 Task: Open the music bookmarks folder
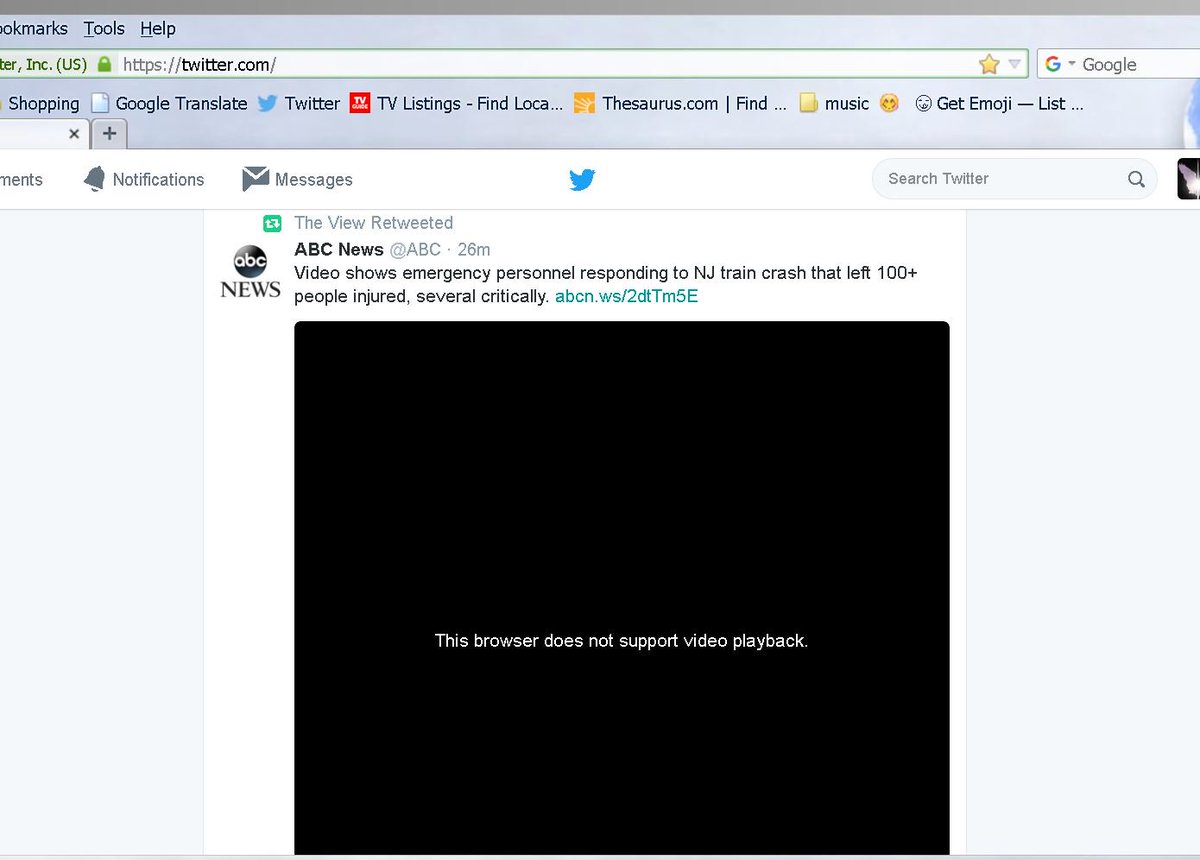tap(834, 103)
